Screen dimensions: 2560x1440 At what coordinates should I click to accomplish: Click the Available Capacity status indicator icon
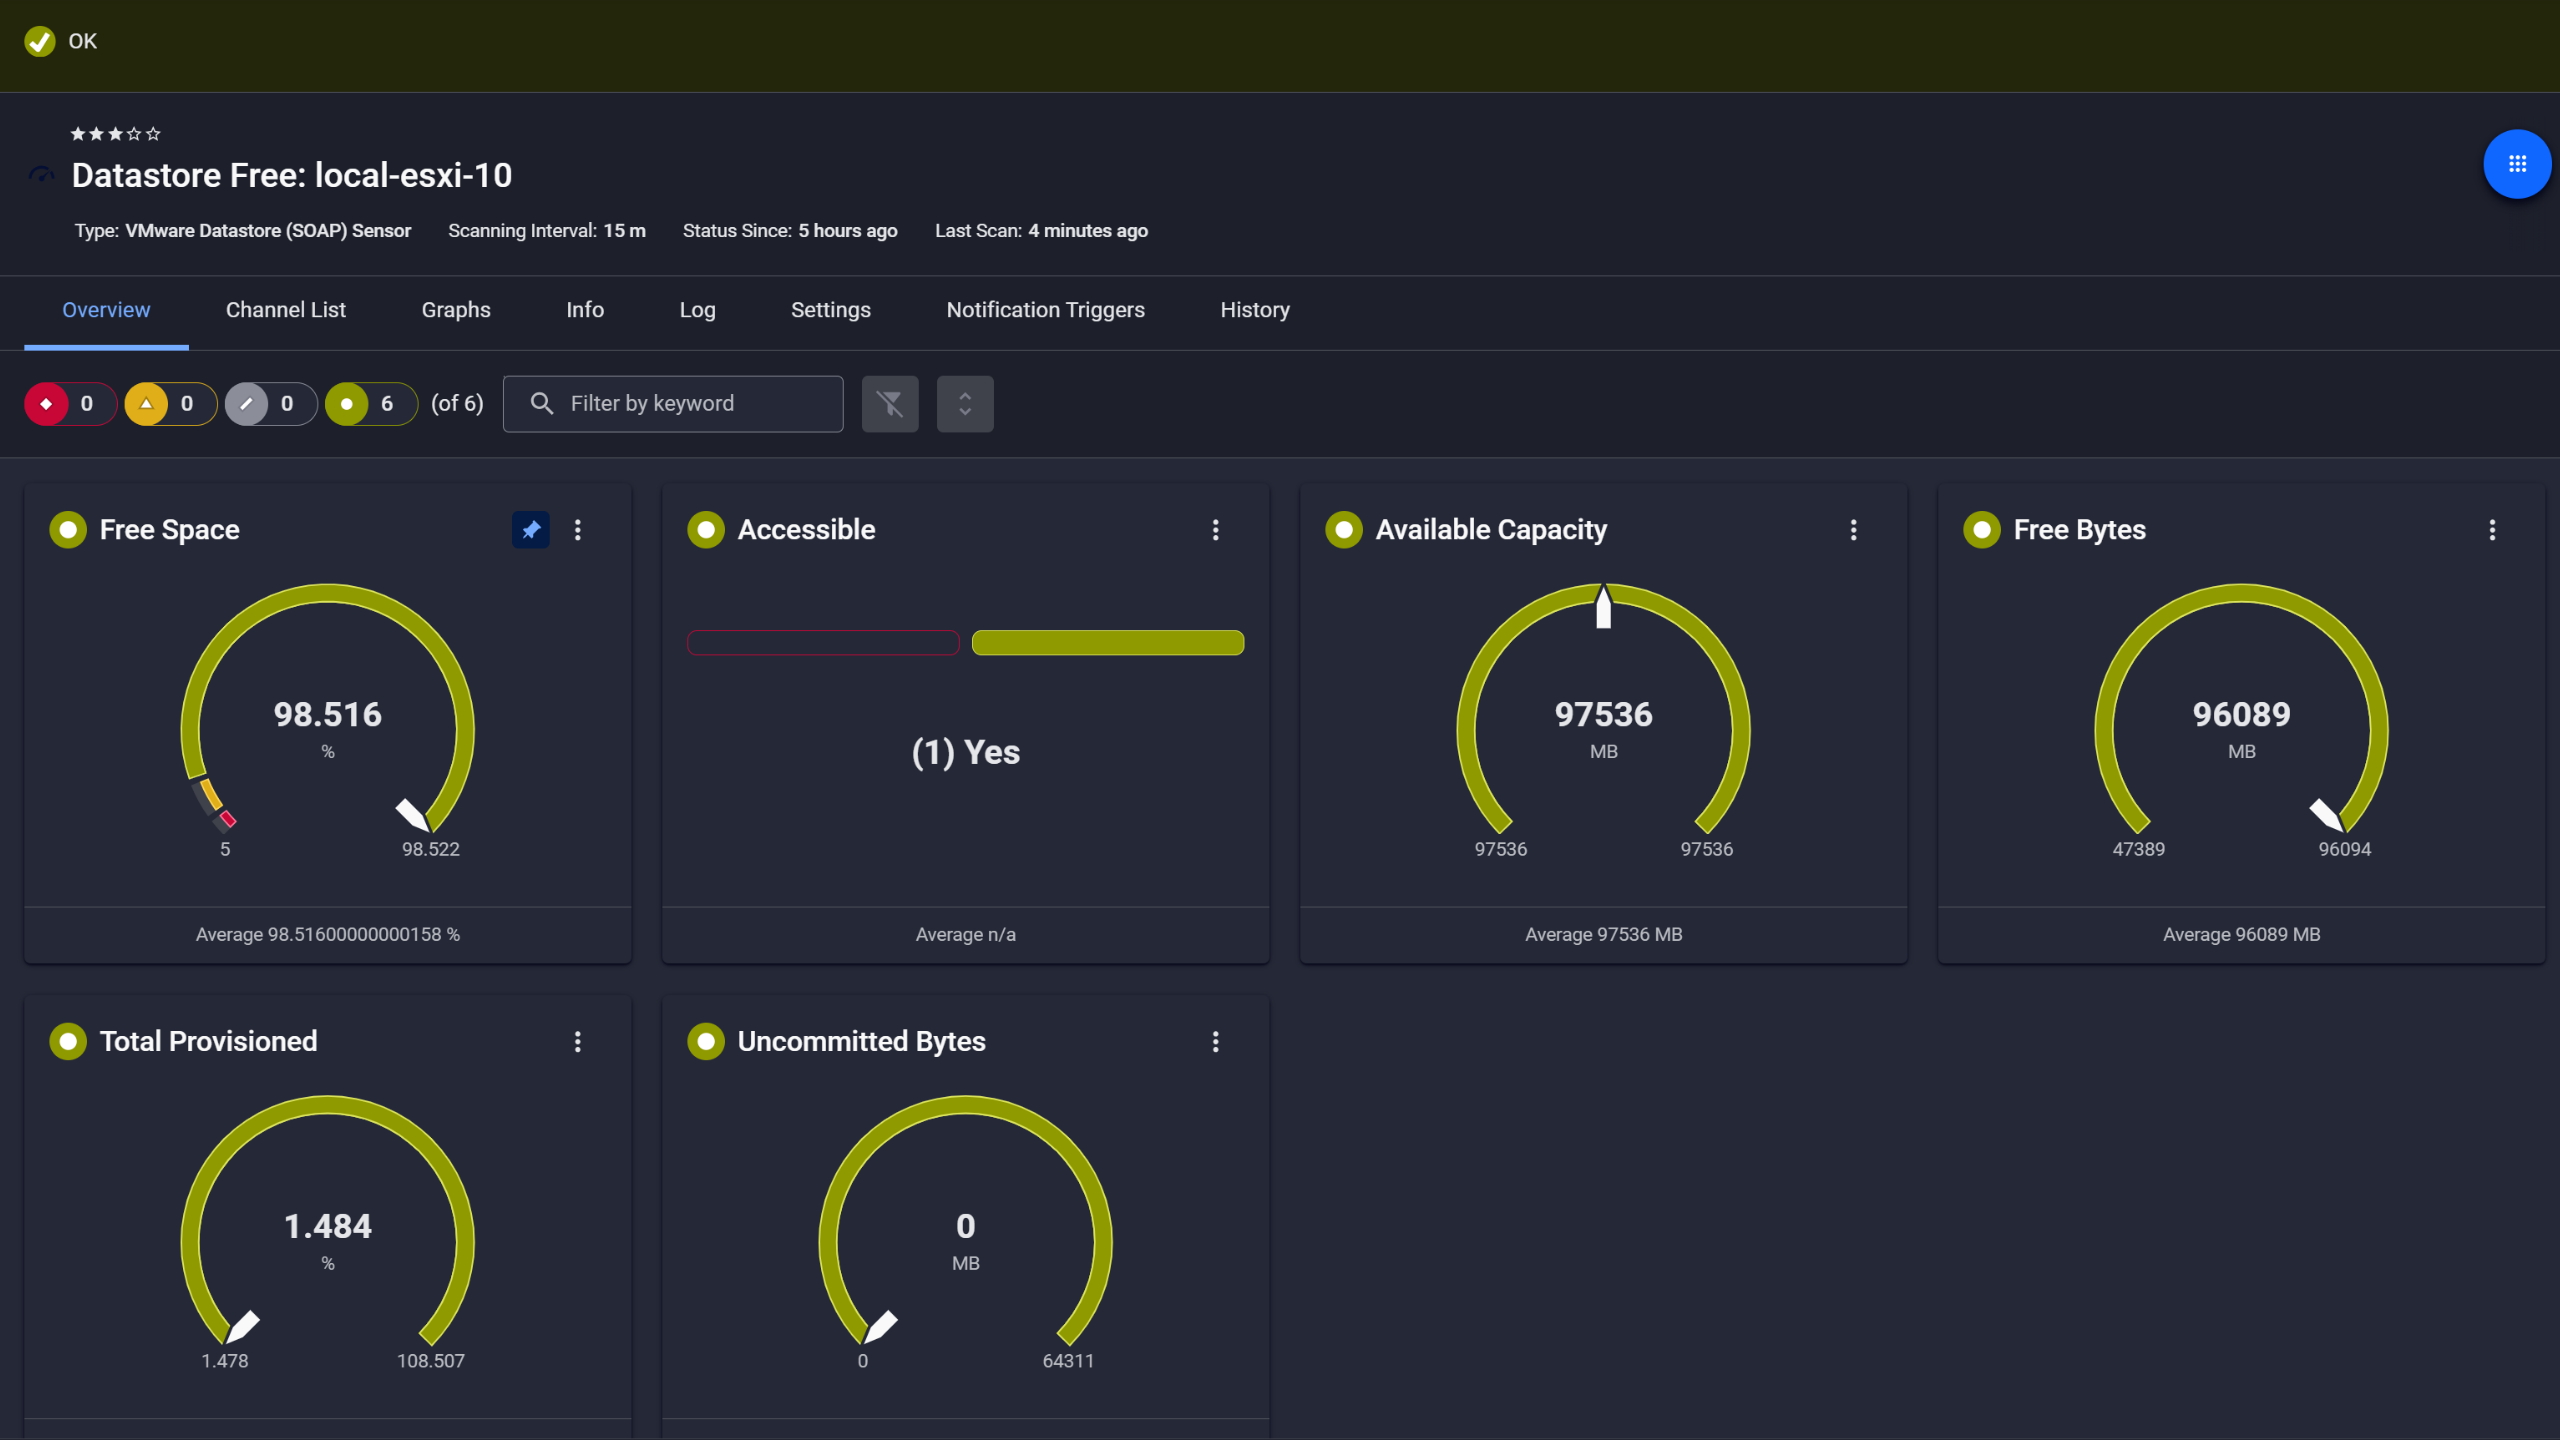pos(1344,529)
